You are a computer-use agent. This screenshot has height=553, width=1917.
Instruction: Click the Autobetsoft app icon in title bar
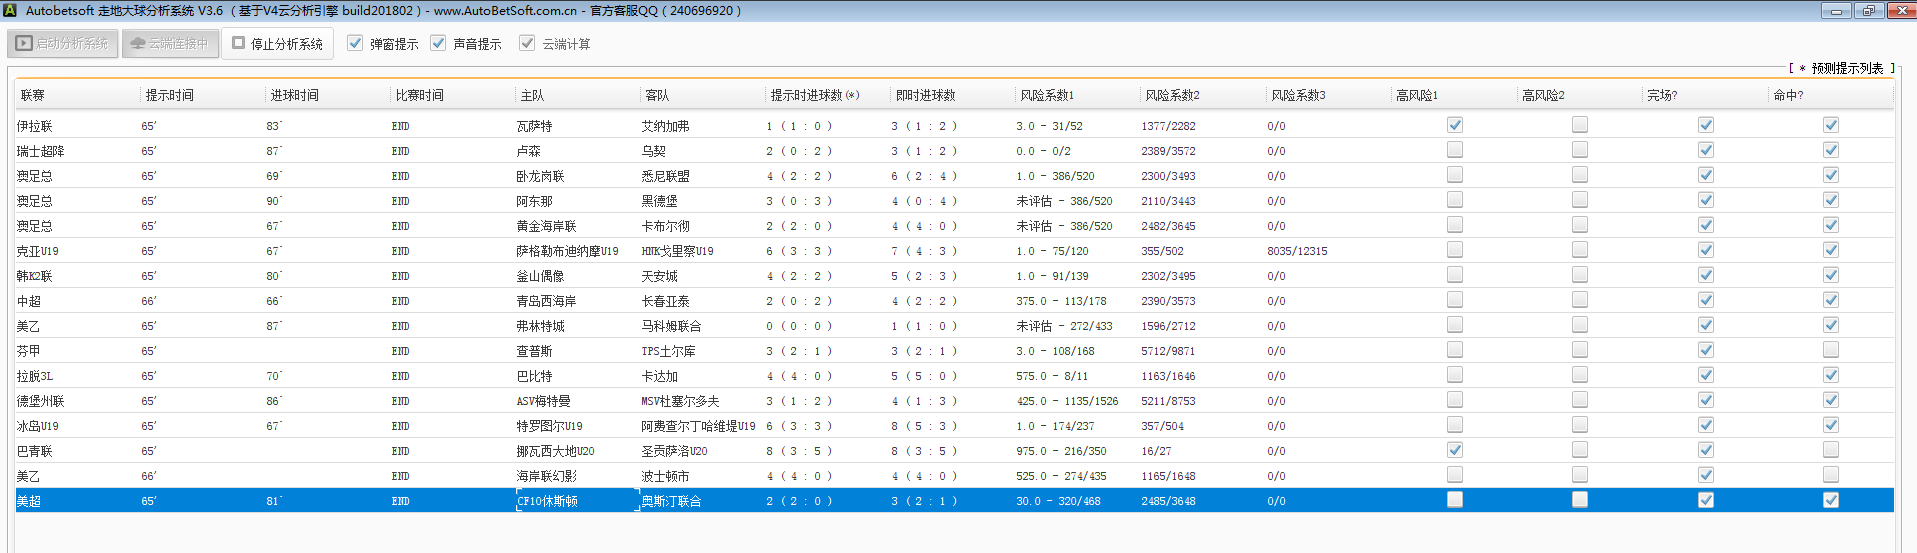click(10, 10)
